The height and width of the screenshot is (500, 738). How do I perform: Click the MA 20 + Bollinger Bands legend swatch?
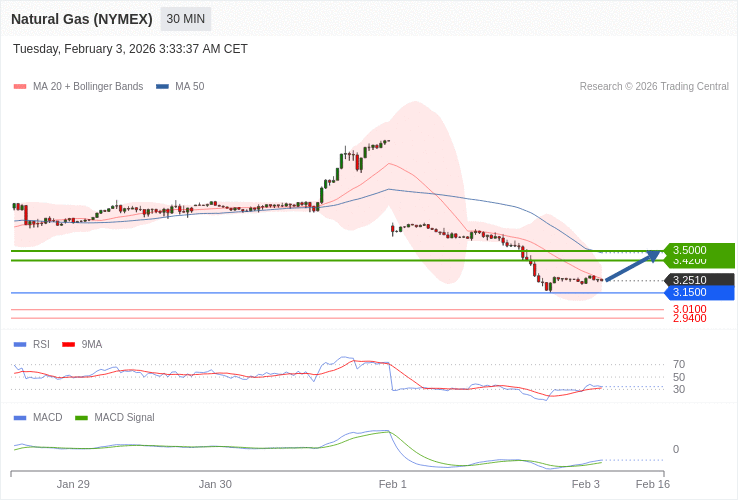(x=20, y=87)
